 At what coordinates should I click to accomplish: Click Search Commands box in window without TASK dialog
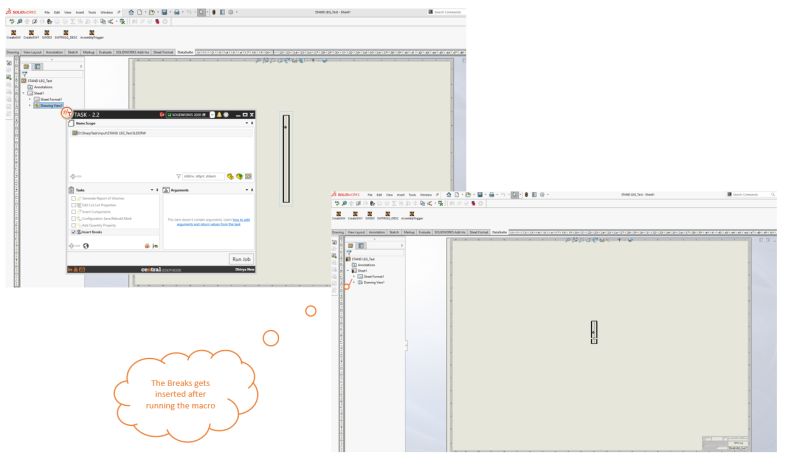[751, 194]
